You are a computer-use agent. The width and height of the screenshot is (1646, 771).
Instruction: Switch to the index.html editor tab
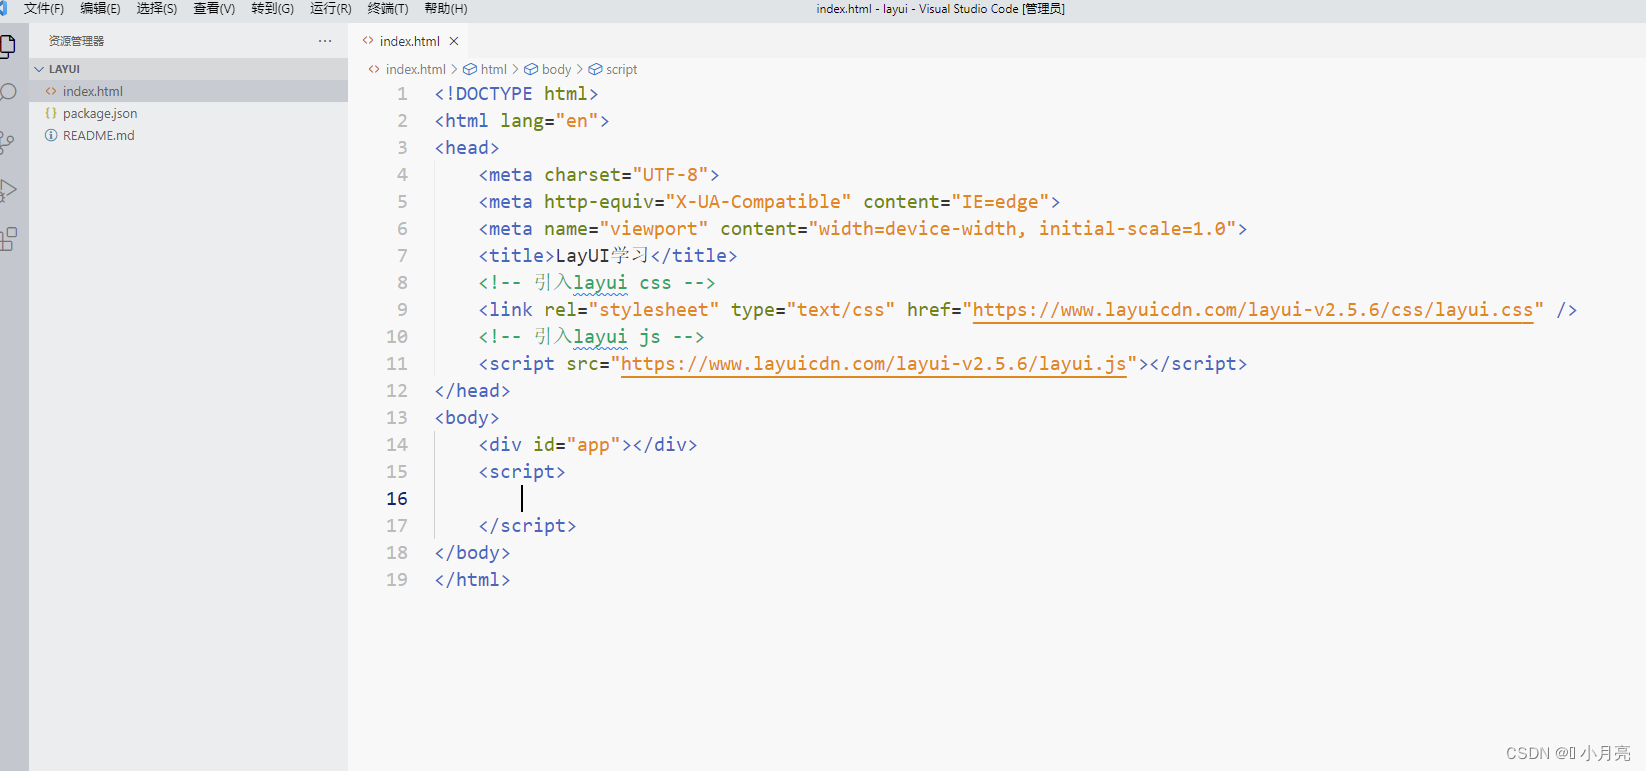pos(409,41)
